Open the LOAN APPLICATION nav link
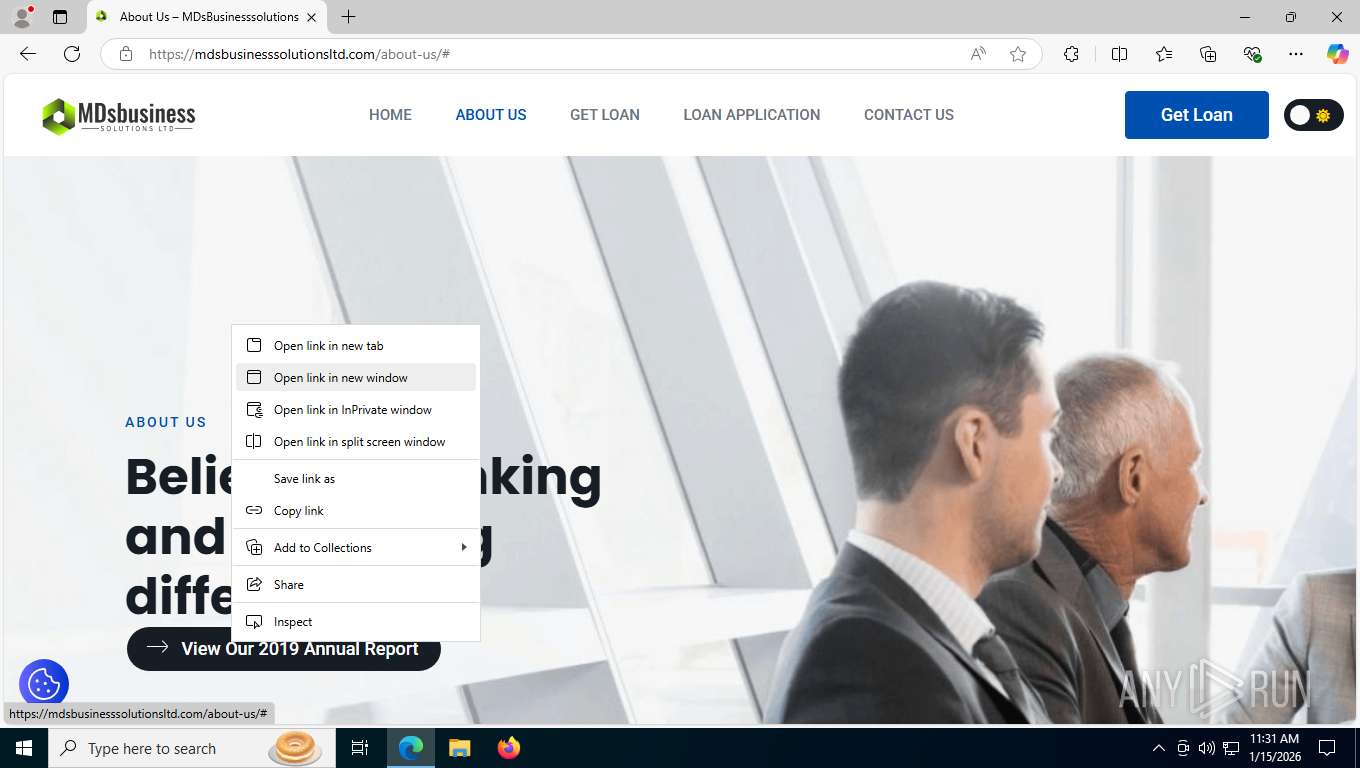 (752, 115)
